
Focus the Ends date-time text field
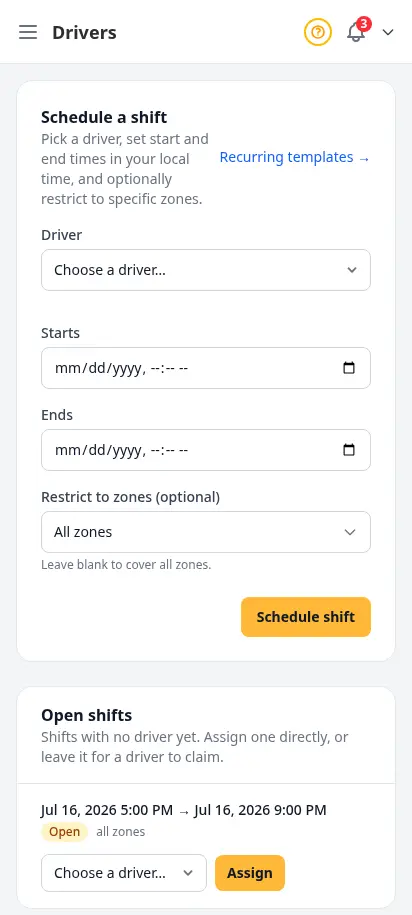[193, 450]
